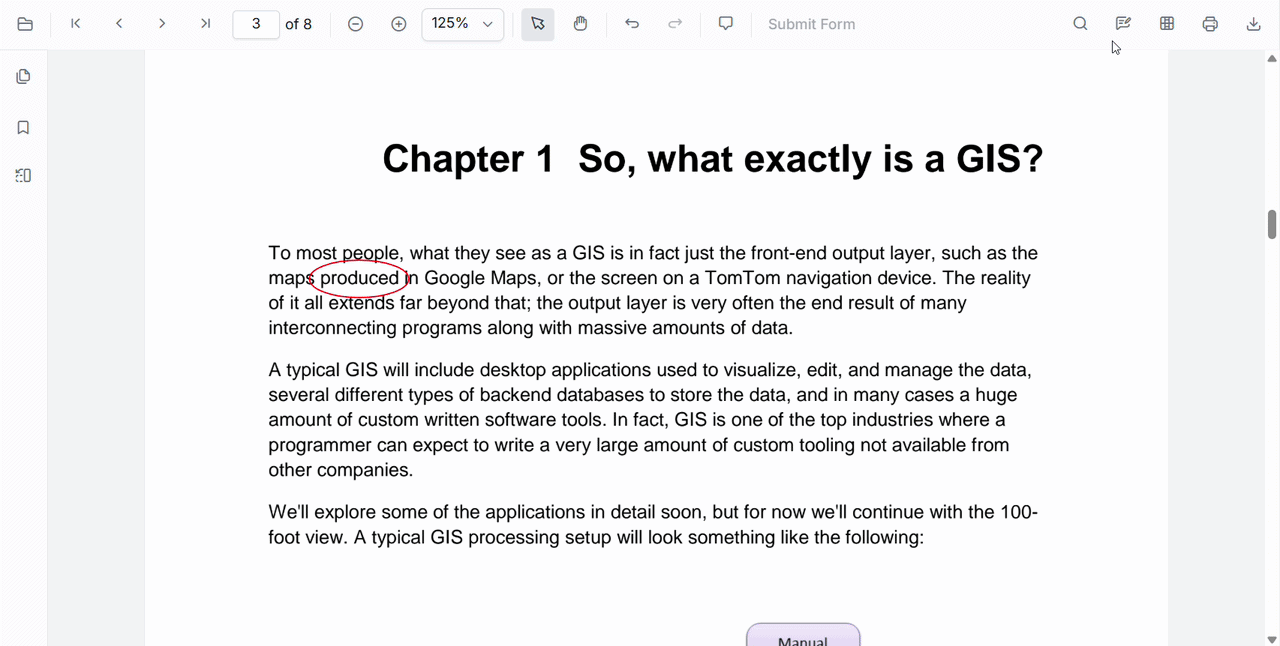1280x646 pixels.
Task: Open search with the magnifier icon
Action: point(1080,24)
